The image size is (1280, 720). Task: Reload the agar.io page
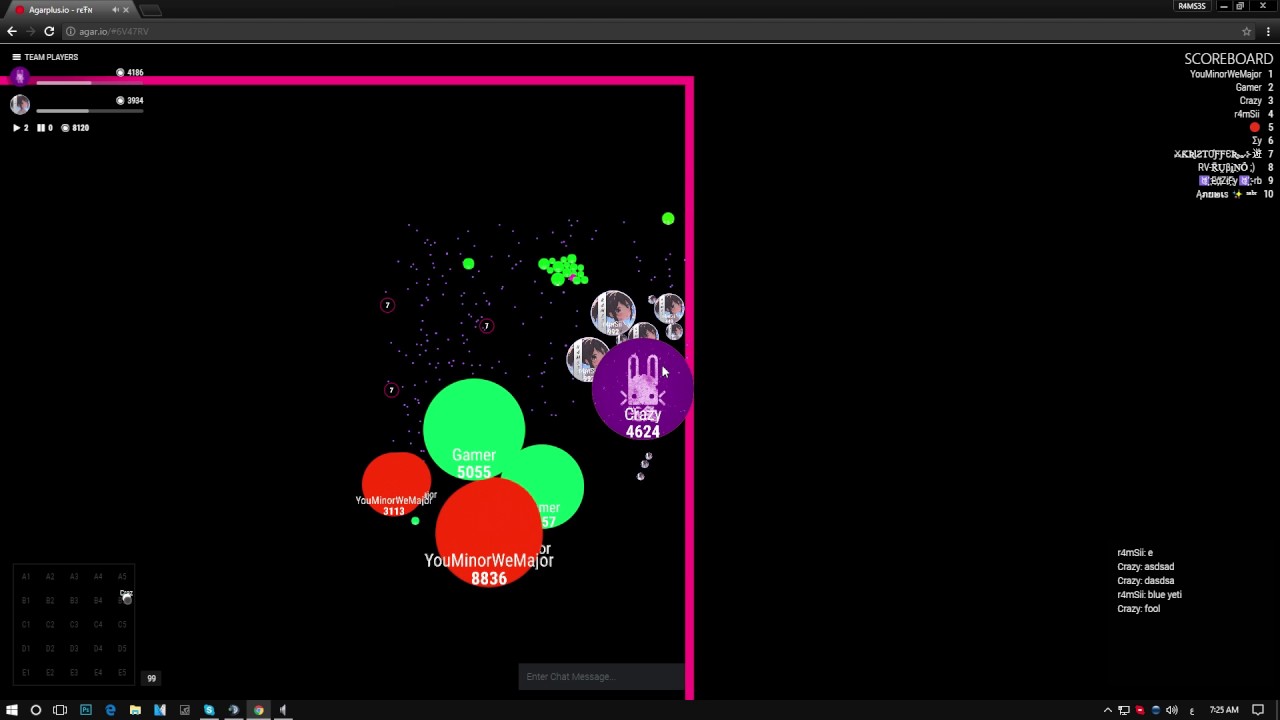[48, 31]
